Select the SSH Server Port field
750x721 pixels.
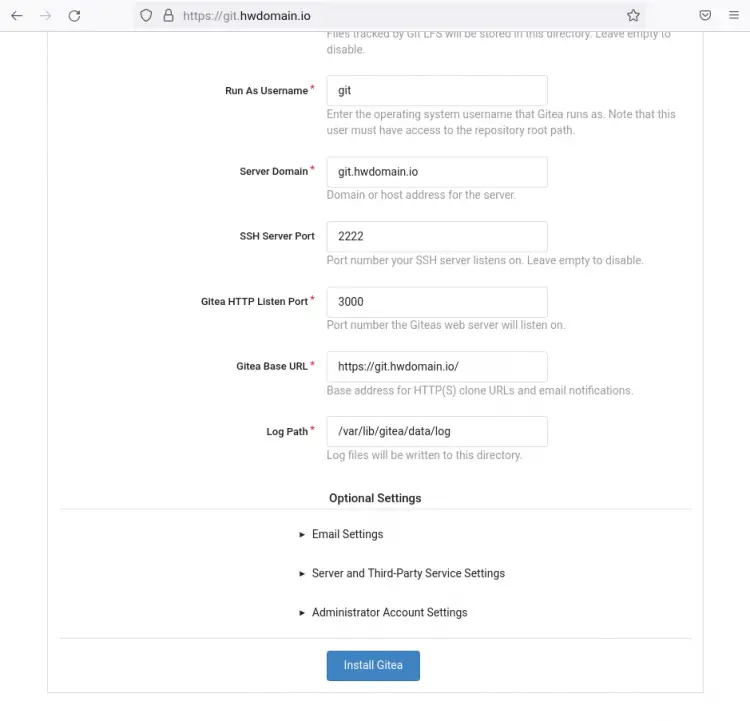(x=437, y=237)
